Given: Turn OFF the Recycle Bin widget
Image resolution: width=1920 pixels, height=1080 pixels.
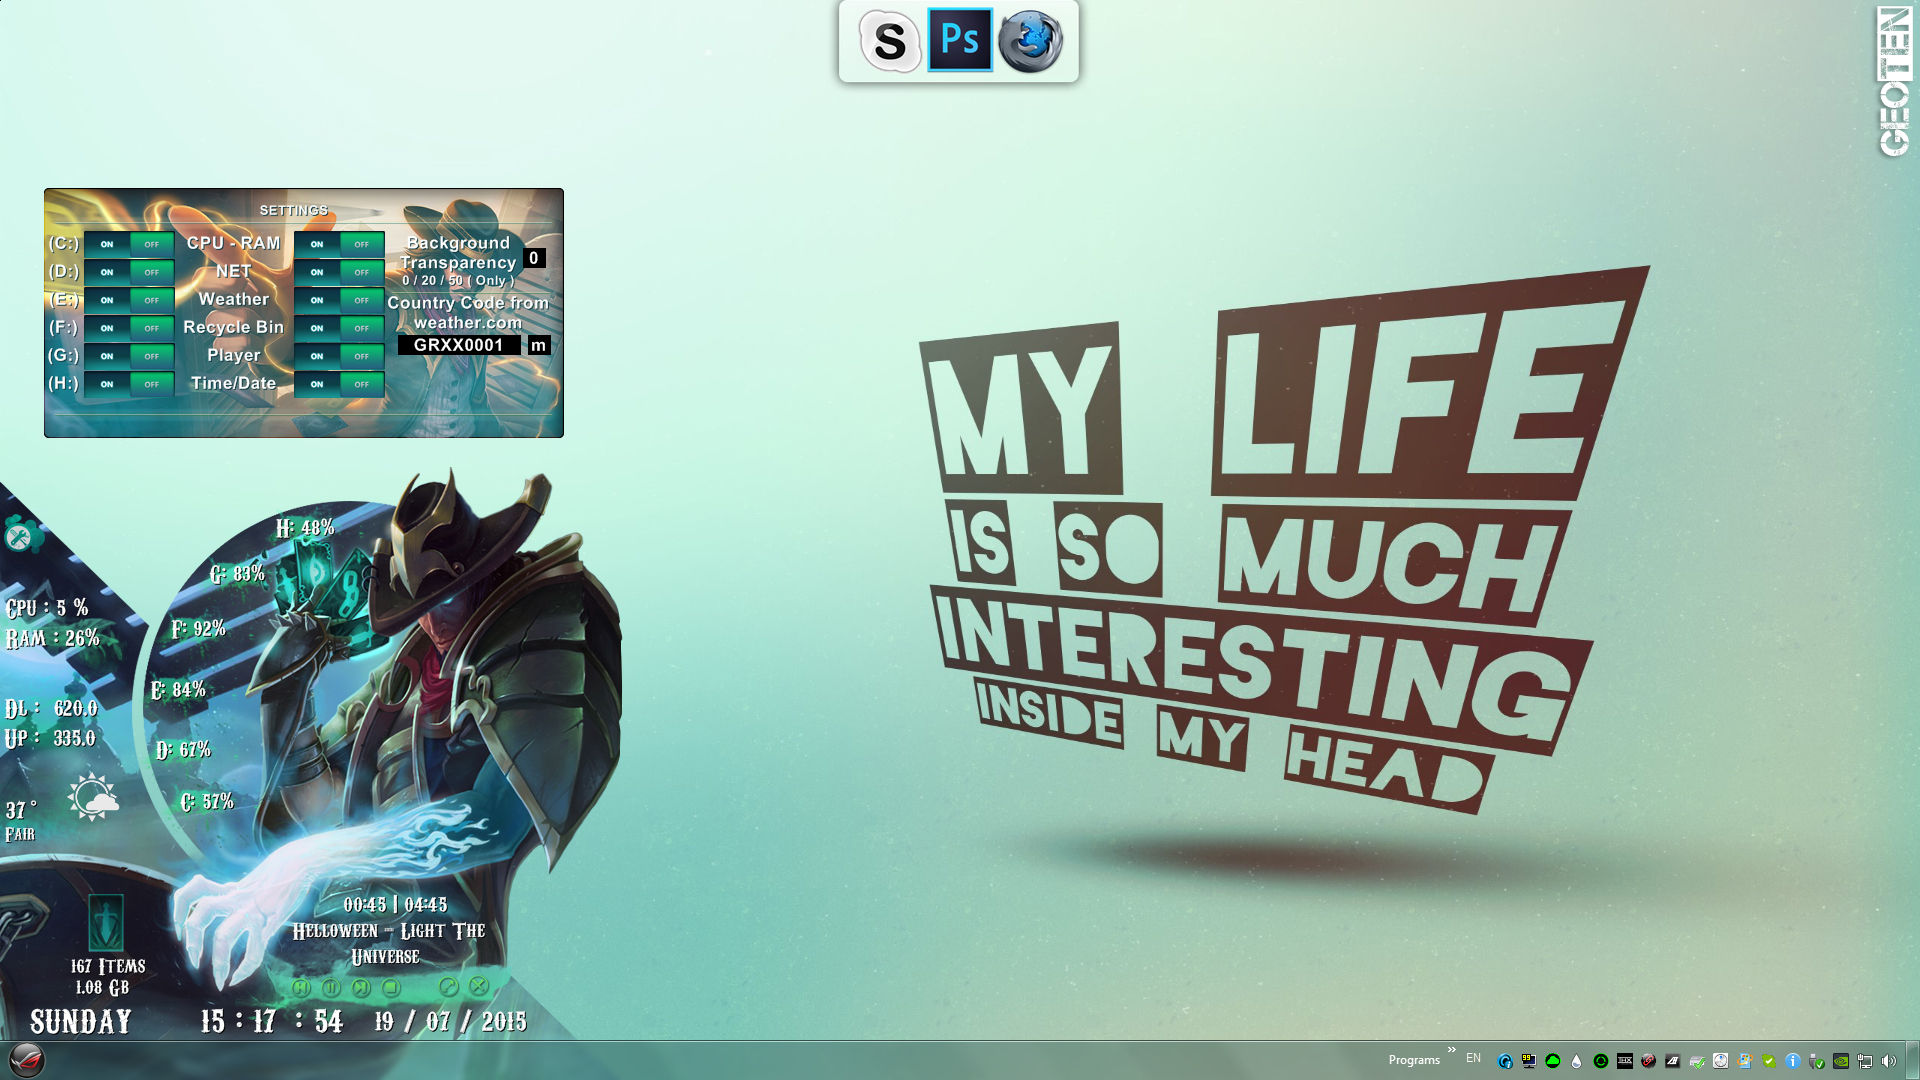Looking at the screenshot, I should tap(362, 328).
